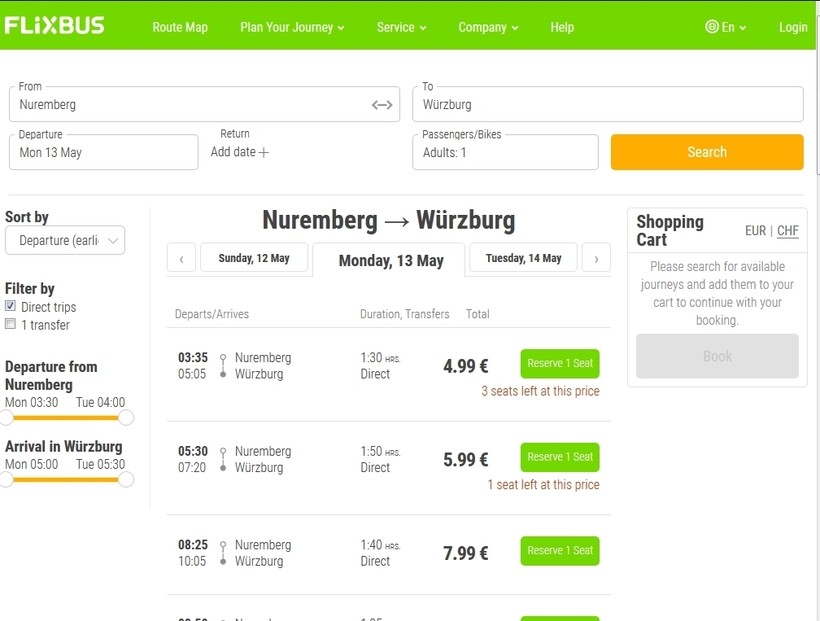Viewport: 820px width, 621px height.
Task: Reserve 1 seat on 03:35 trip
Action: click(x=560, y=364)
